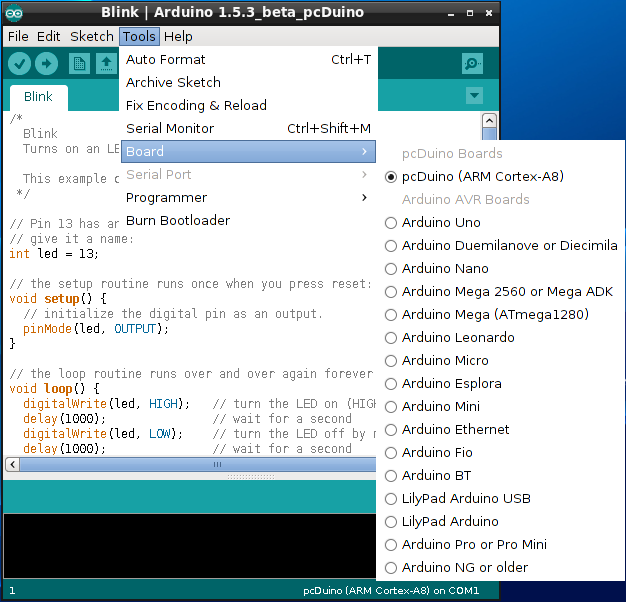Open Serial Monitor from Tools menu
The height and width of the screenshot is (602, 626).
[248, 129]
